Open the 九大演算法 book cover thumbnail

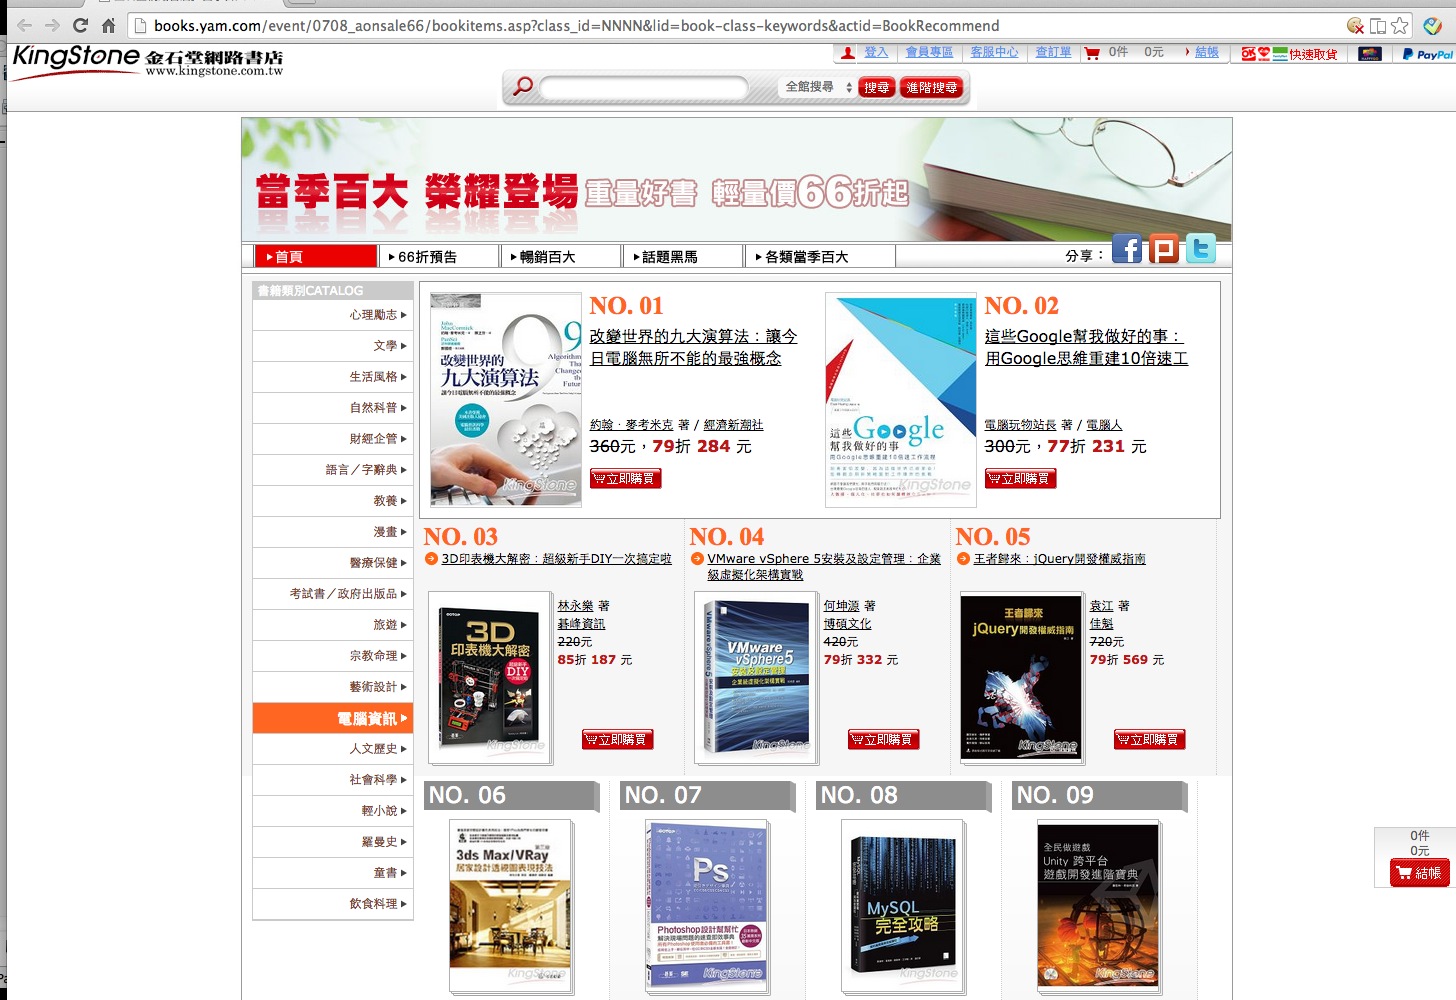click(505, 399)
